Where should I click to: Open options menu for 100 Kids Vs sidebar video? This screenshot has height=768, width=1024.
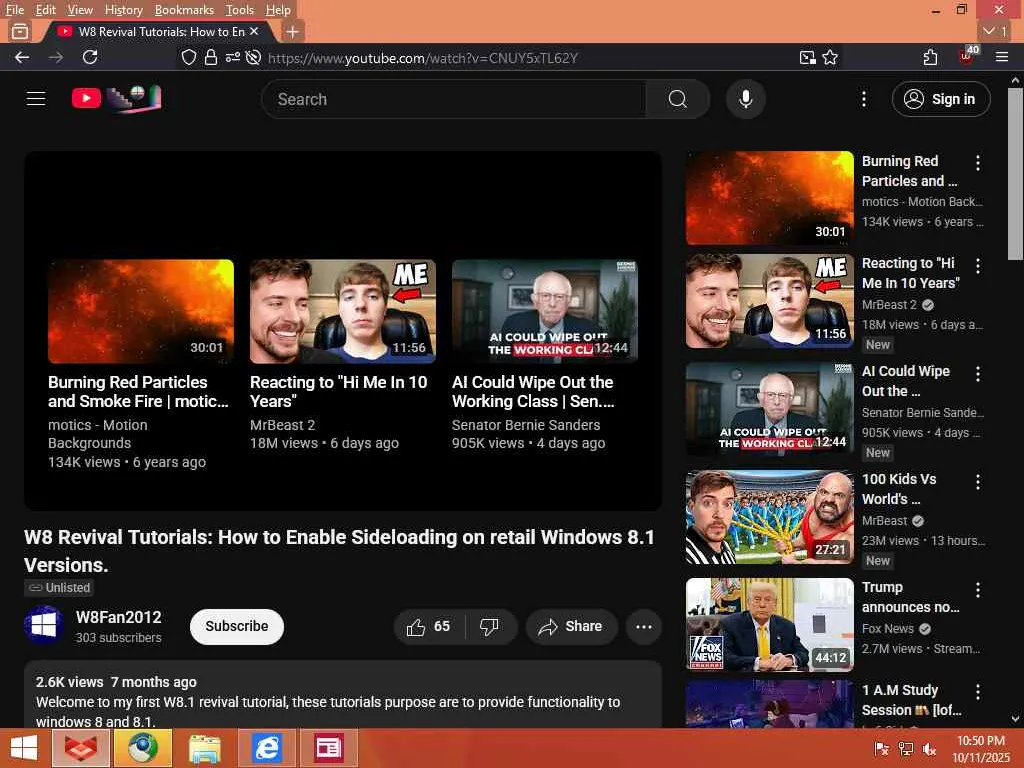pyautogui.click(x=978, y=482)
